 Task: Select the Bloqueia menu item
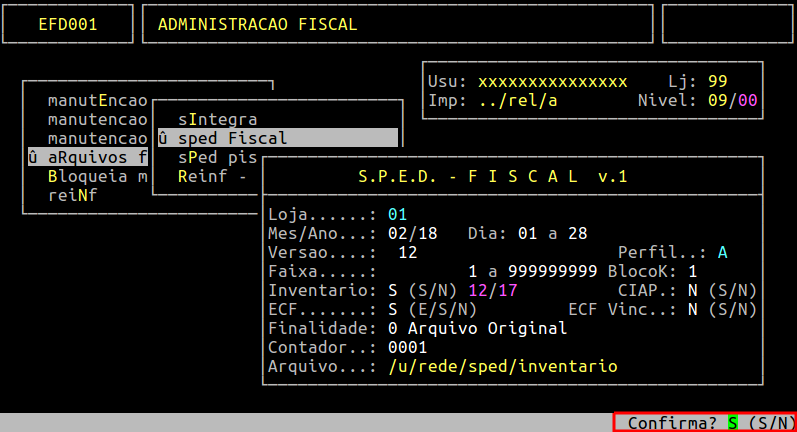(x=97, y=176)
